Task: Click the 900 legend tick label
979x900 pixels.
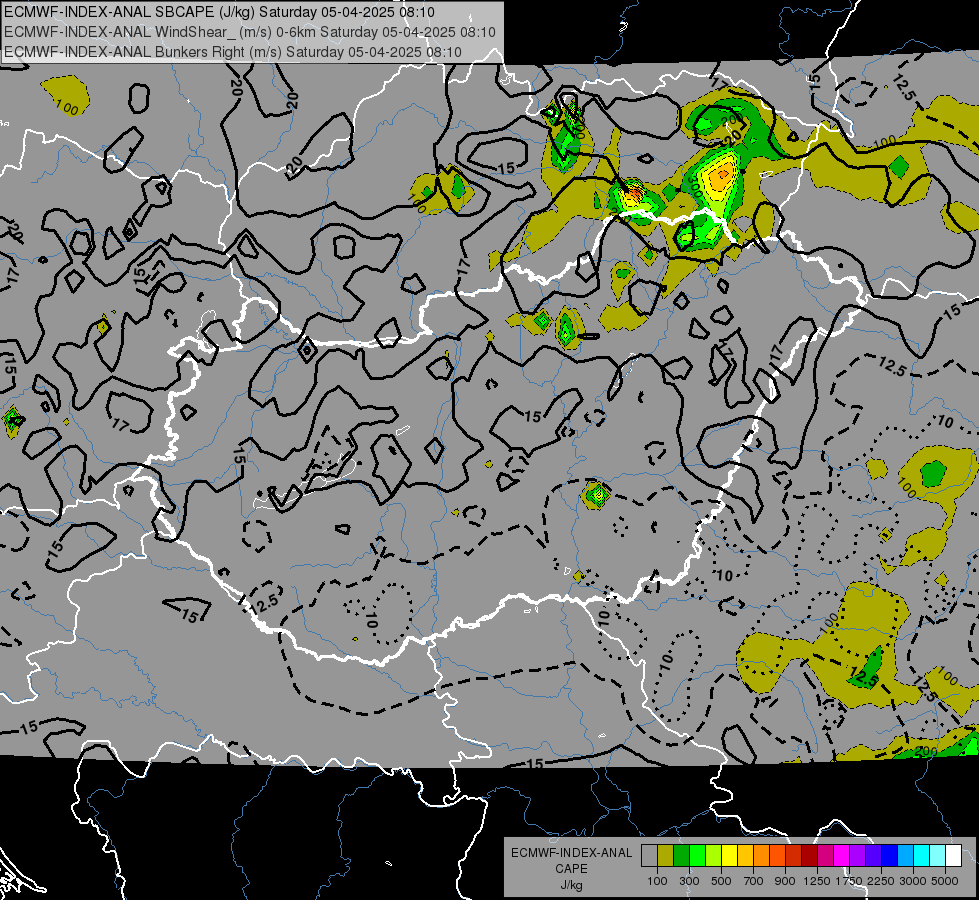Action: tap(785, 881)
